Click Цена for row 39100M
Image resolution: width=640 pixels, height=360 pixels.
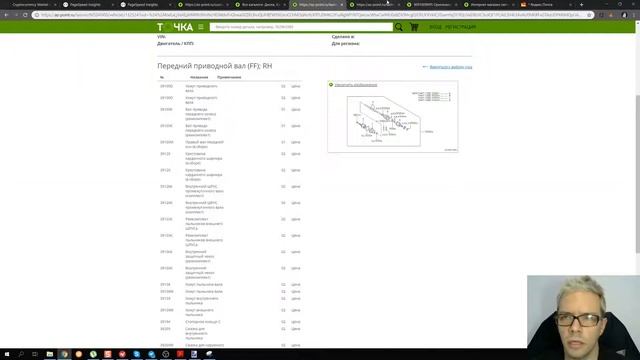(296, 142)
